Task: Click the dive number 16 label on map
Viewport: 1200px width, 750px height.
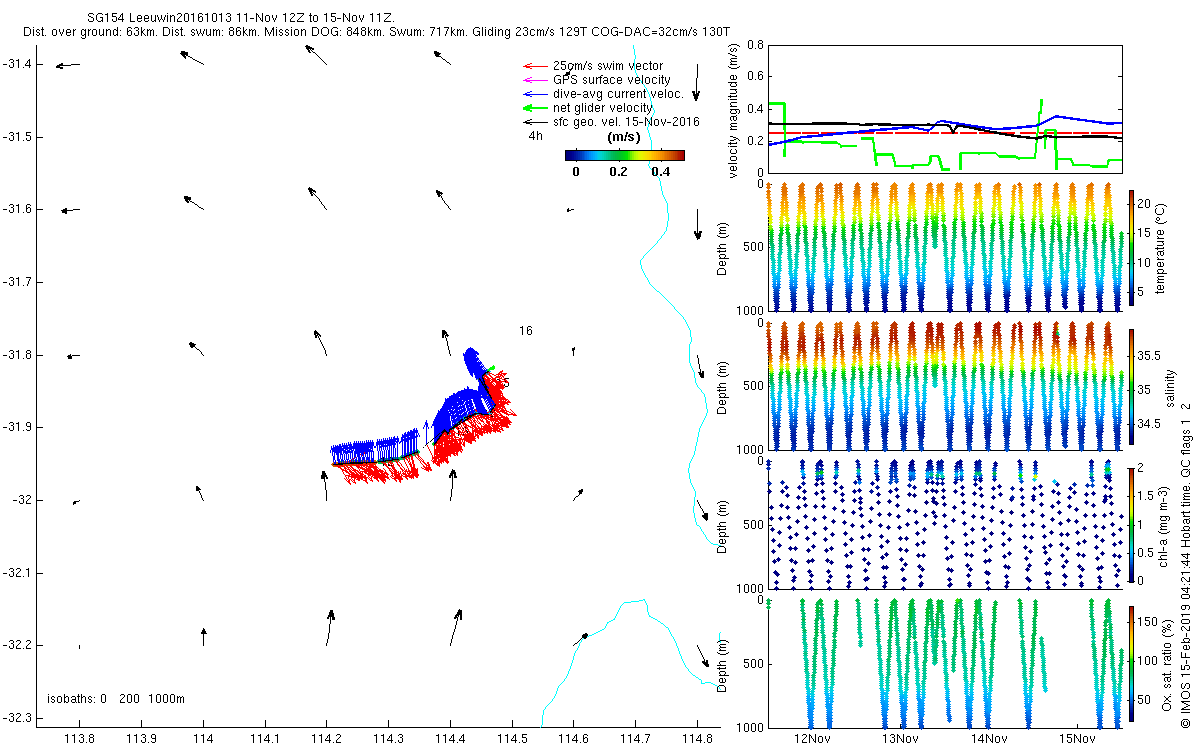Action: [525, 330]
